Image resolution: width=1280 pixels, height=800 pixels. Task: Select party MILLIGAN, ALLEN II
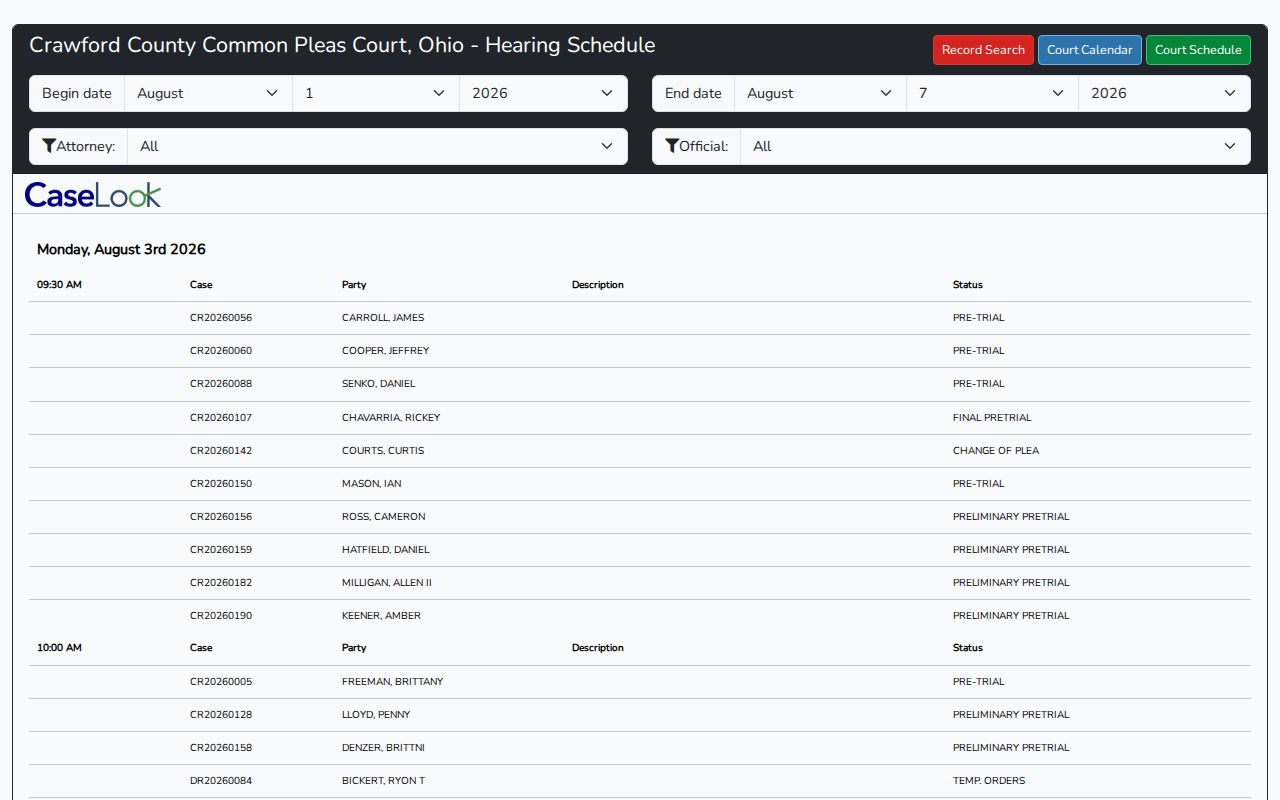[x=387, y=583]
